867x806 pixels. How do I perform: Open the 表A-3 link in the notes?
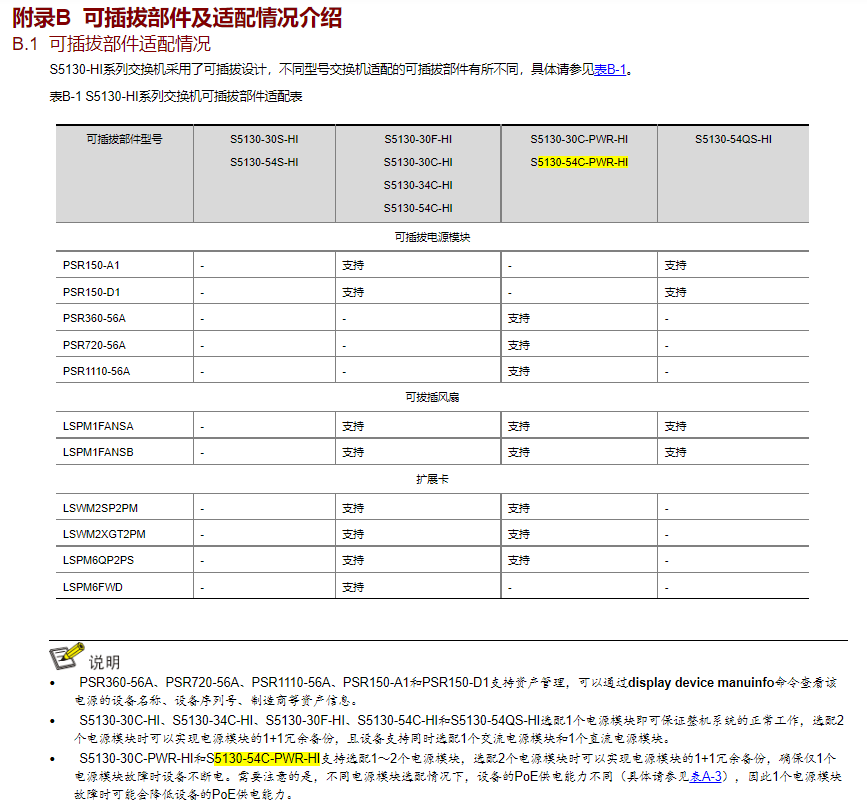coord(706,777)
